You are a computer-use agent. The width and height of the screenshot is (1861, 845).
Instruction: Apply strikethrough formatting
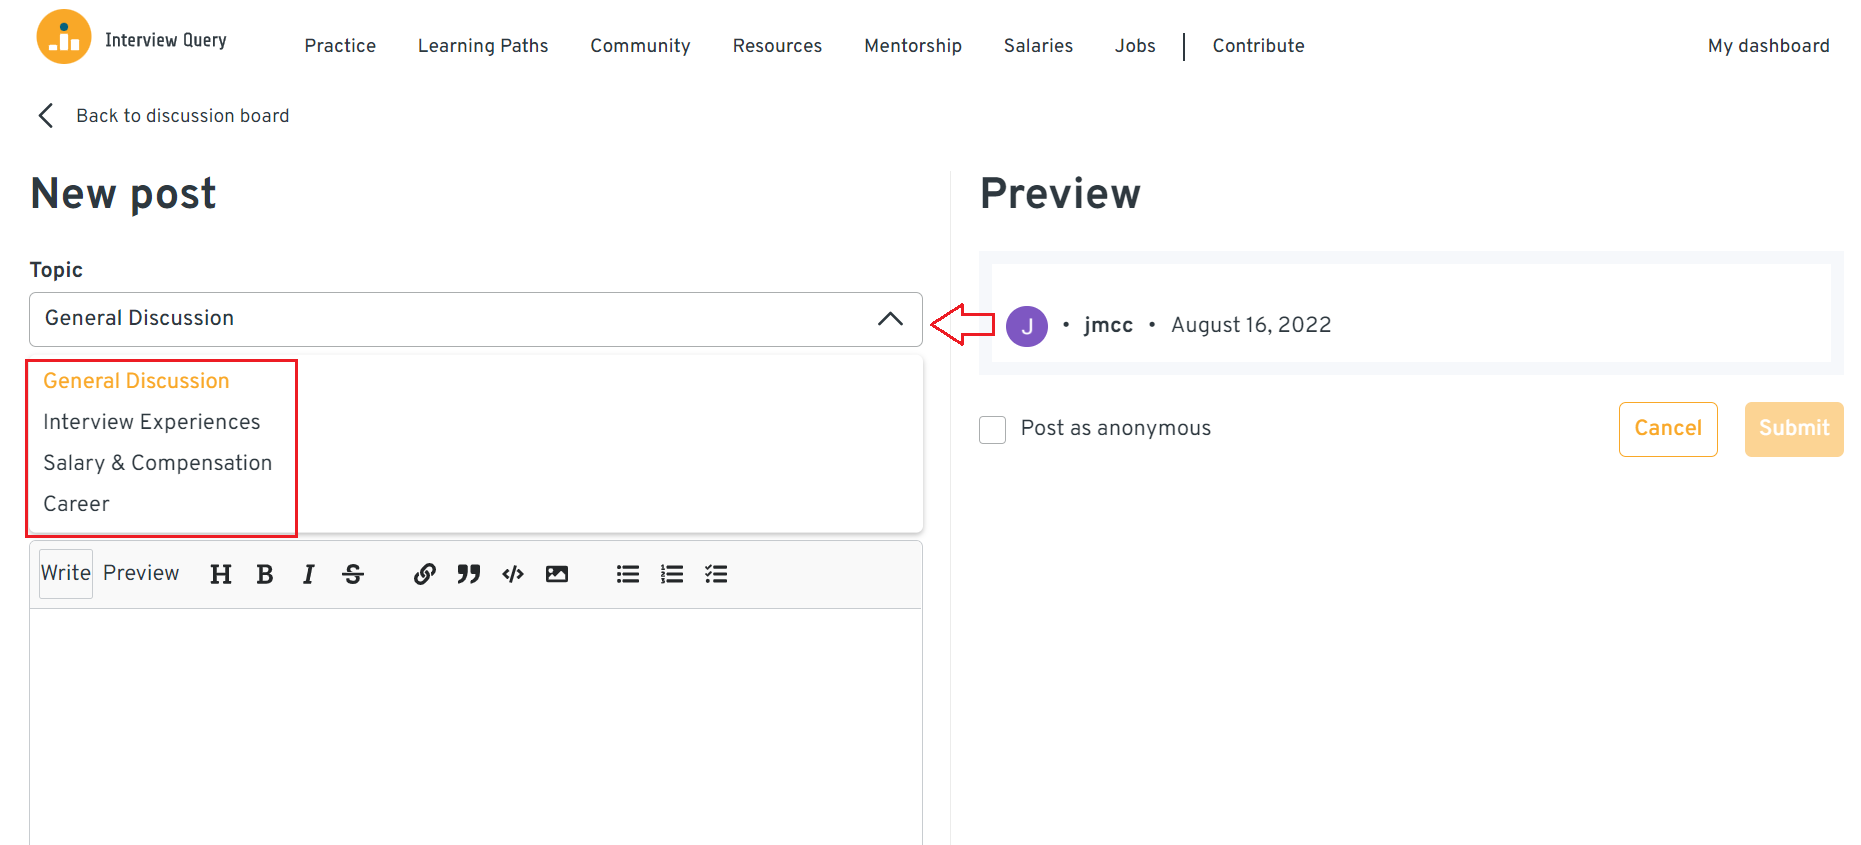[x=353, y=574]
